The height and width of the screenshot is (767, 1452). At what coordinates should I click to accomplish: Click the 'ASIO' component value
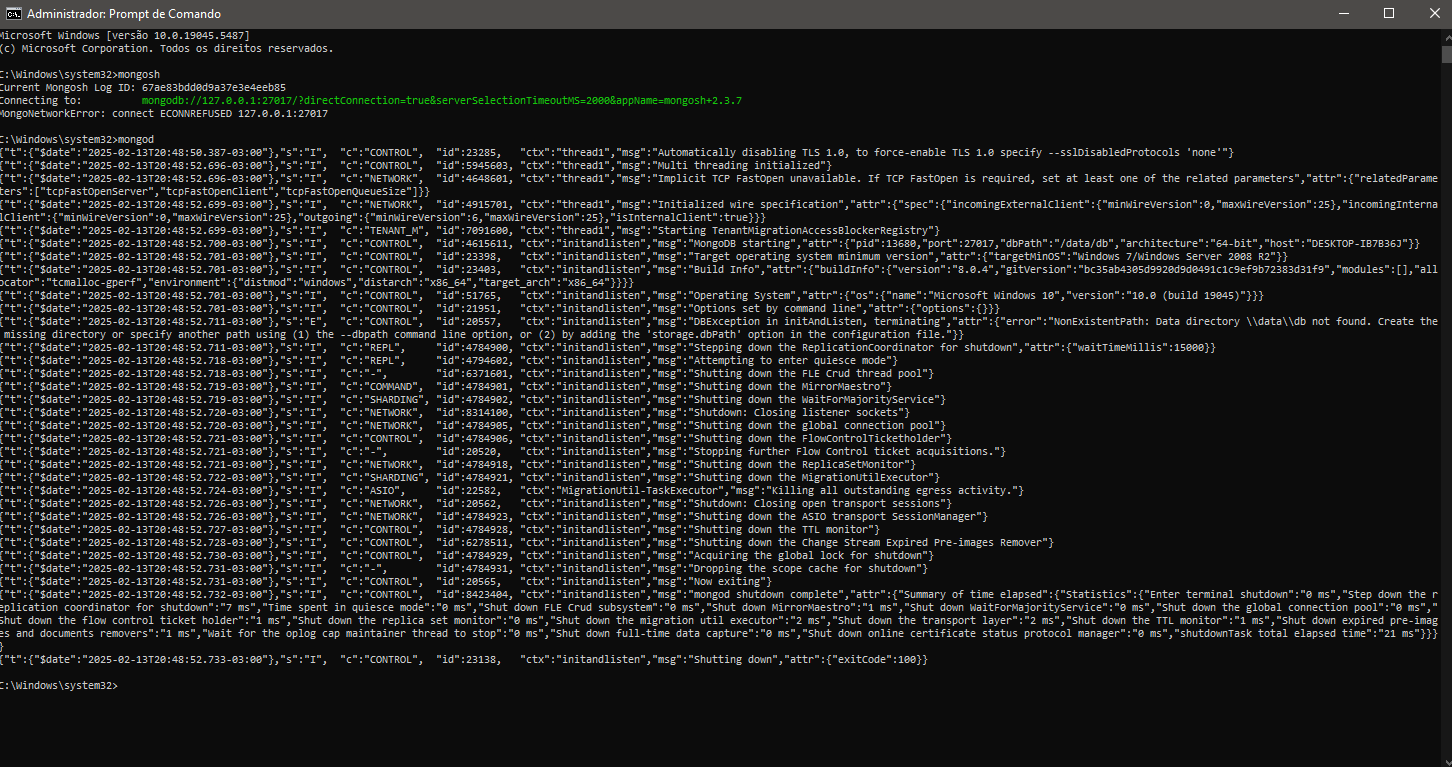pyautogui.click(x=382, y=491)
